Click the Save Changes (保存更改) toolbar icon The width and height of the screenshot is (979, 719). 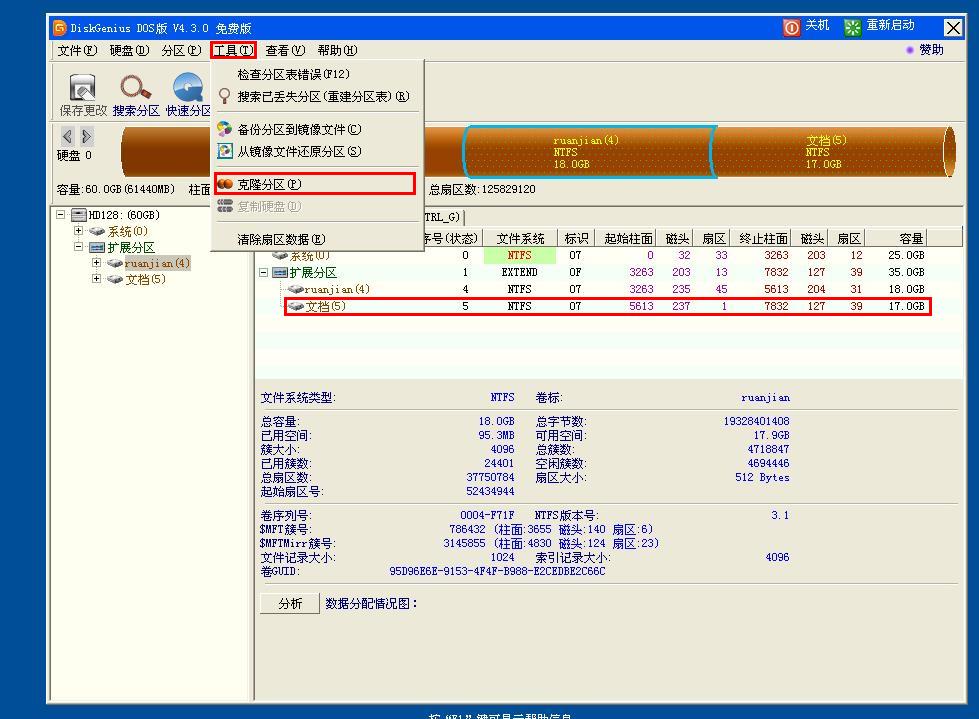(x=82, y=87)
